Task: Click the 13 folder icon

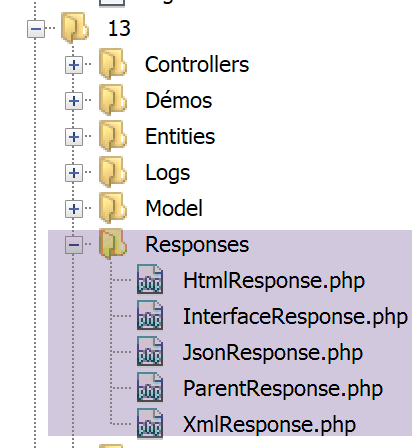Action: pyautogui.click(x=75, y=28)
